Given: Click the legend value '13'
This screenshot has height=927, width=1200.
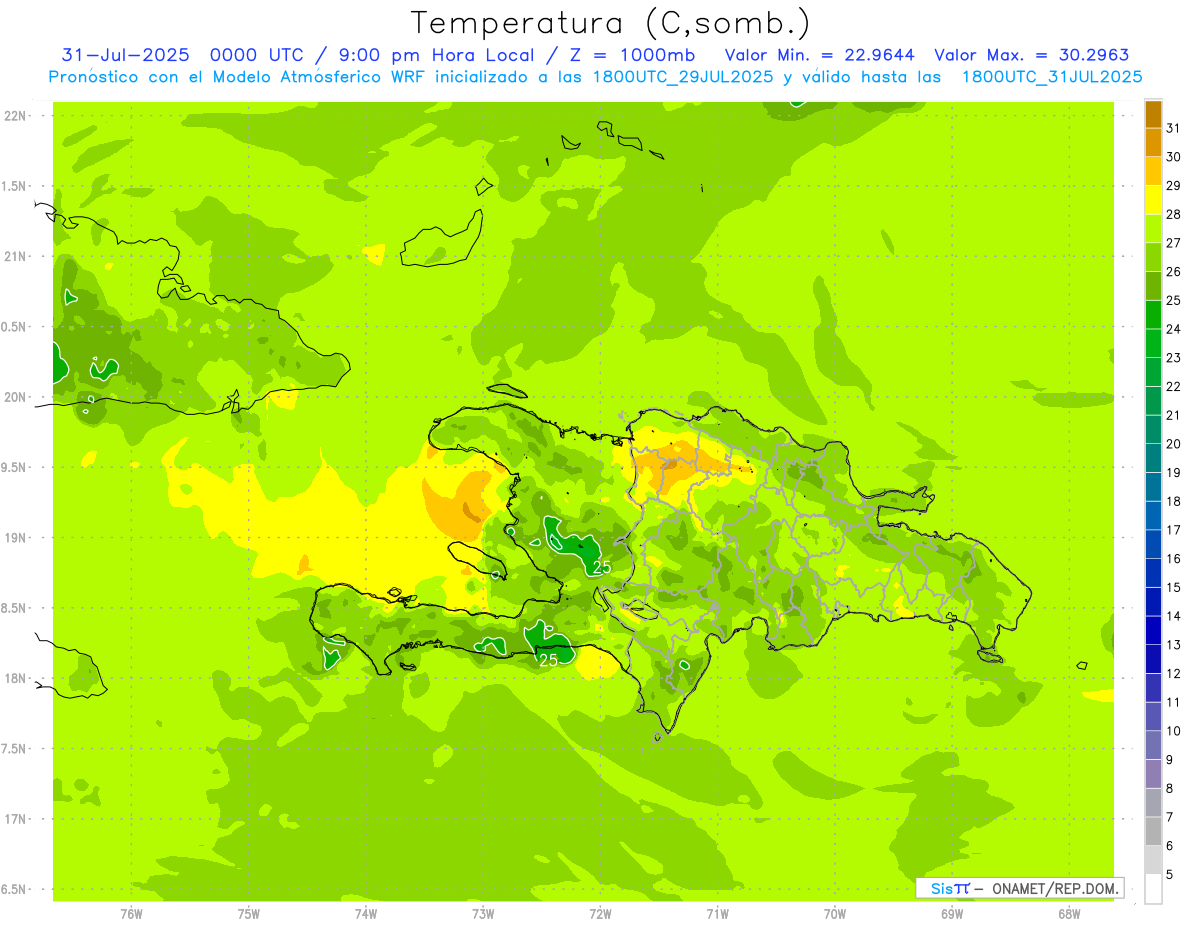Looking at the screenshot, I should (x=1174, y=645).
